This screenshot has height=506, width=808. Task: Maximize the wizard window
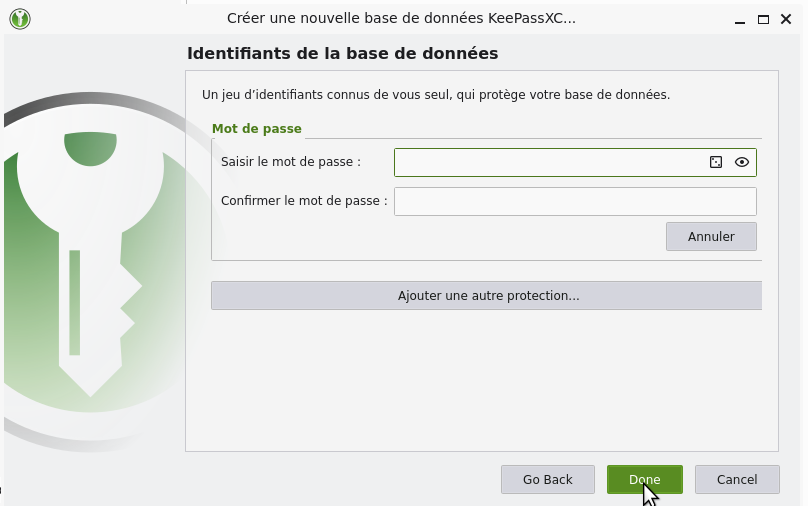763,19
